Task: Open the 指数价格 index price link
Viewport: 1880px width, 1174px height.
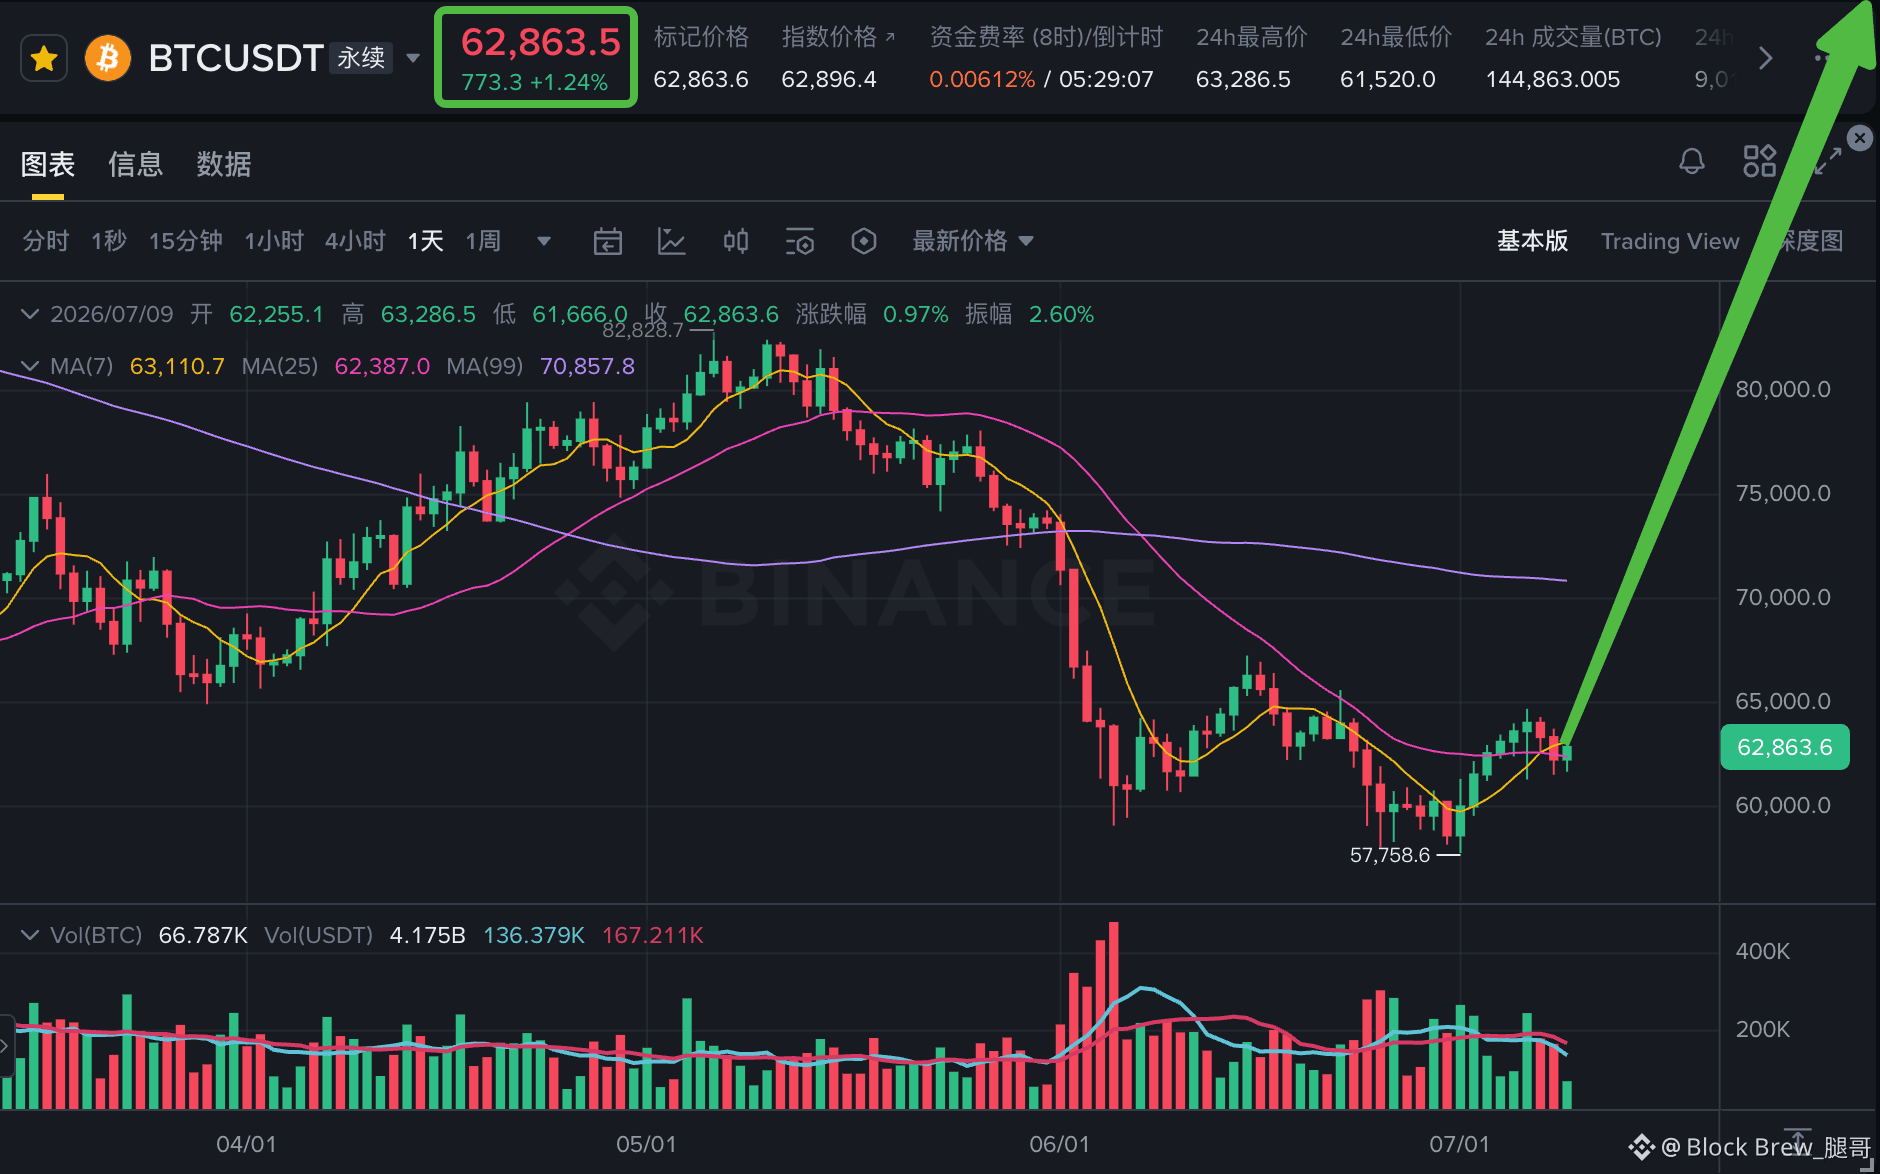Action: pyautogui.click(x=838, y=37)
